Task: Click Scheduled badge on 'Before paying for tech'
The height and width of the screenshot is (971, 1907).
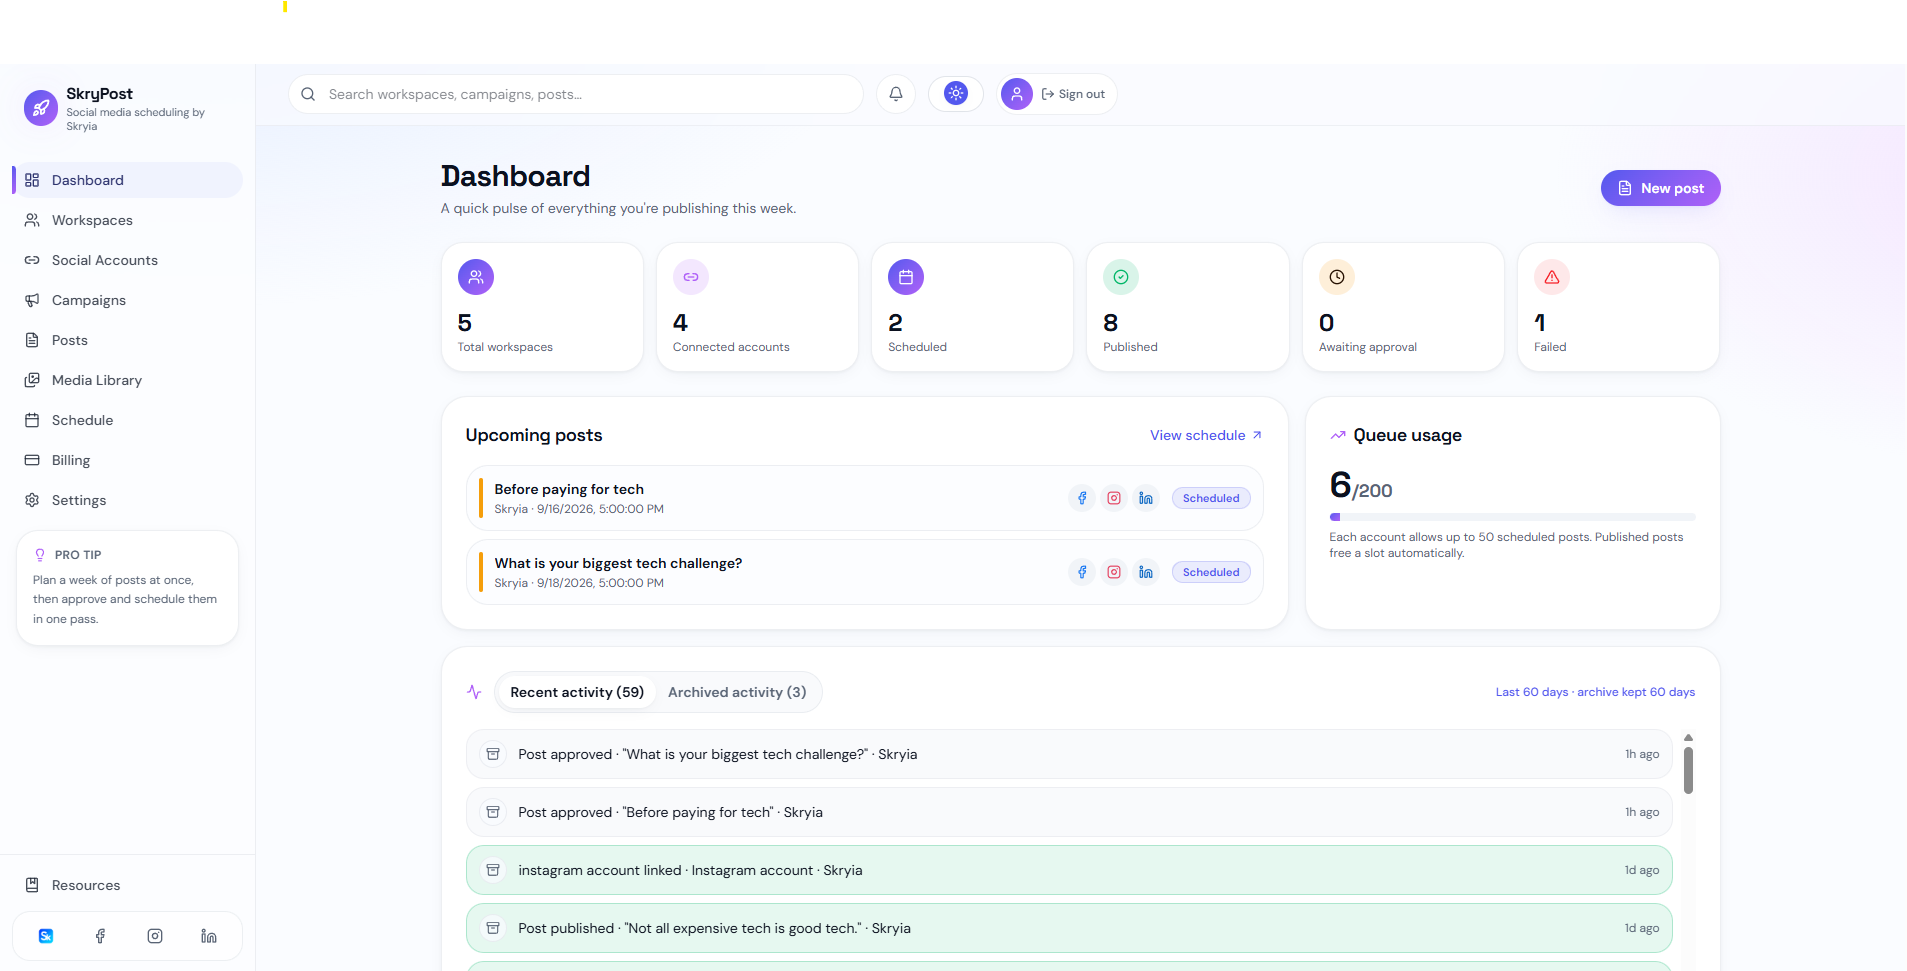Action: tap(1211, 498)
